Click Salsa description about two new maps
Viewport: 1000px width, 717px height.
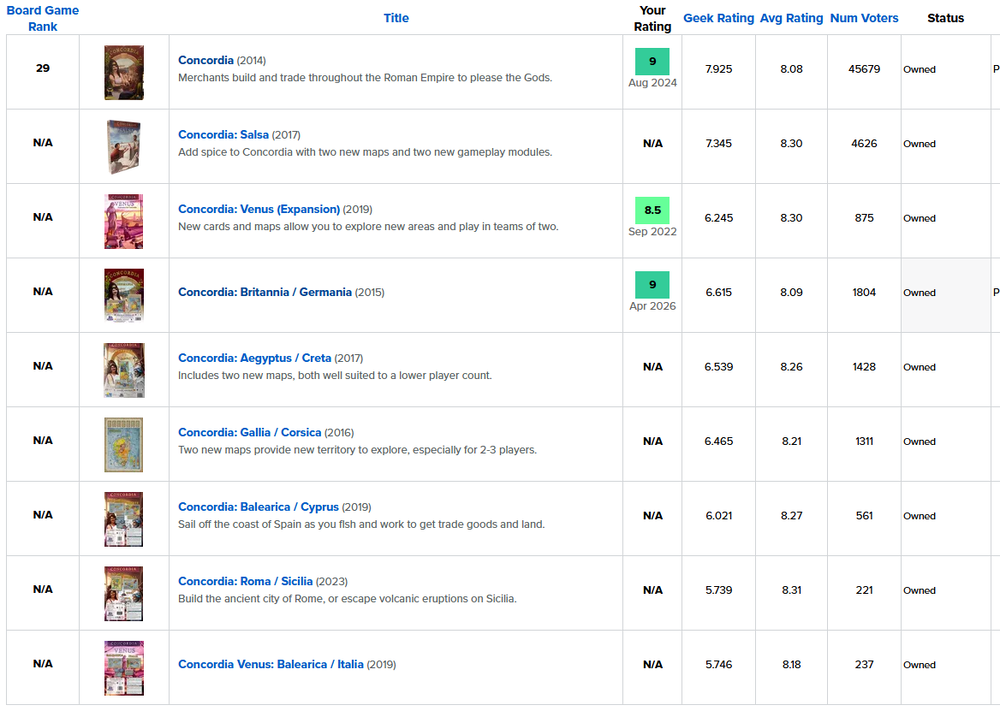point(365,152)
